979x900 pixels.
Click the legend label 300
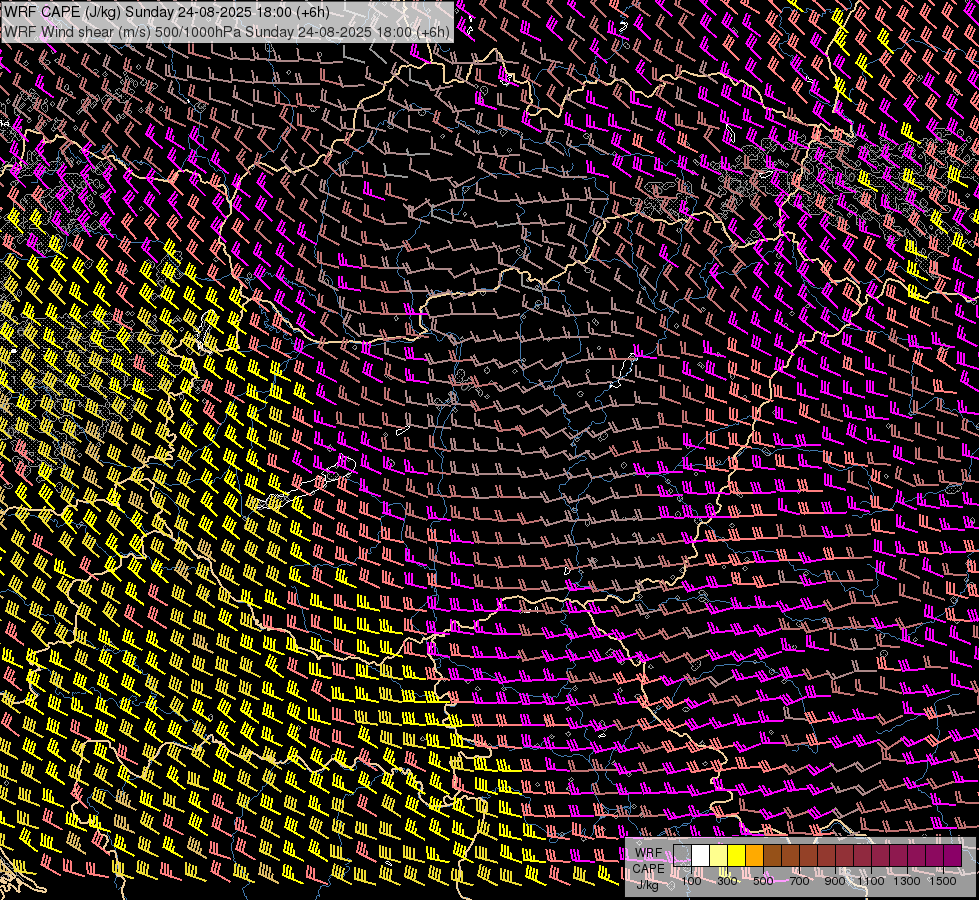click(727, 881)
